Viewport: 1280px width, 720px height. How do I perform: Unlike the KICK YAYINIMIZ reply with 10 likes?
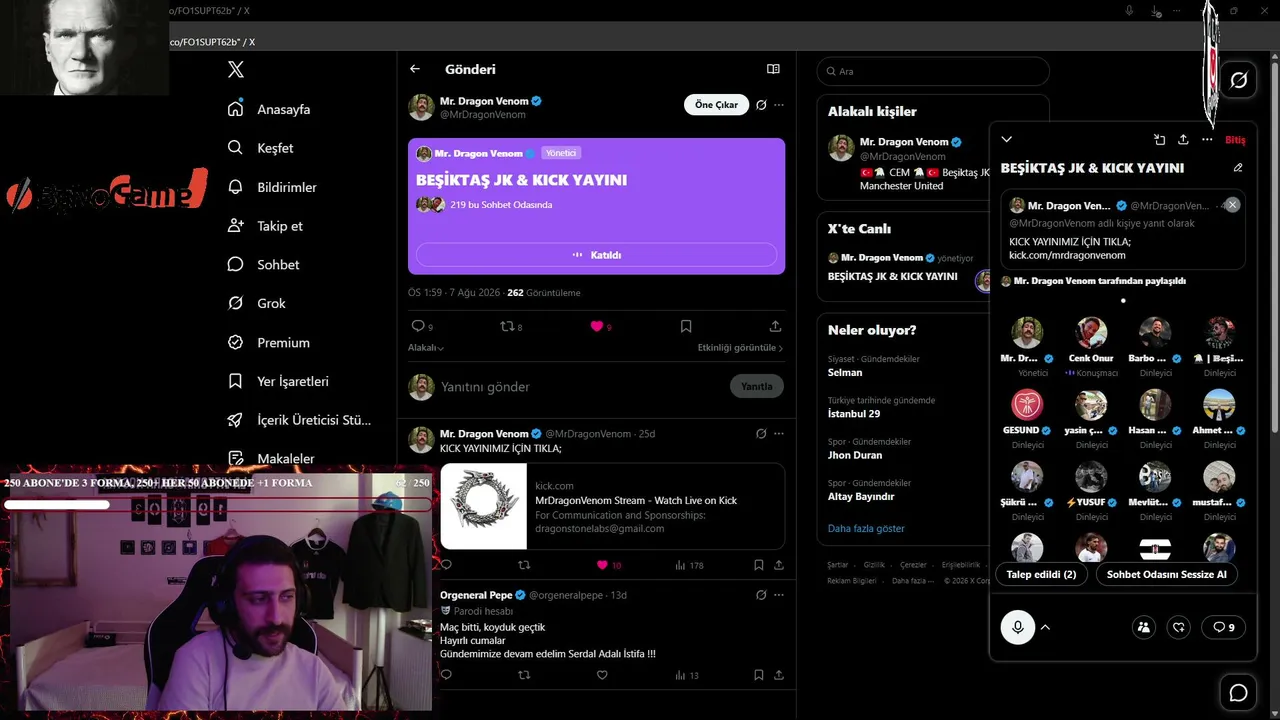[608, 565]
